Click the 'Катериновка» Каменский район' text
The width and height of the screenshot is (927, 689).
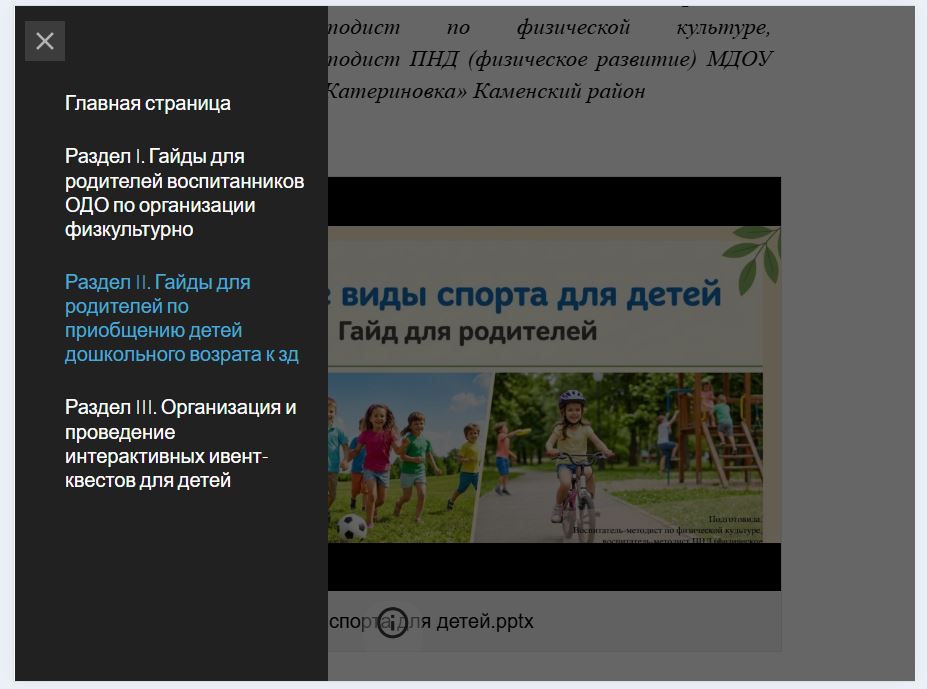[486, 92]
